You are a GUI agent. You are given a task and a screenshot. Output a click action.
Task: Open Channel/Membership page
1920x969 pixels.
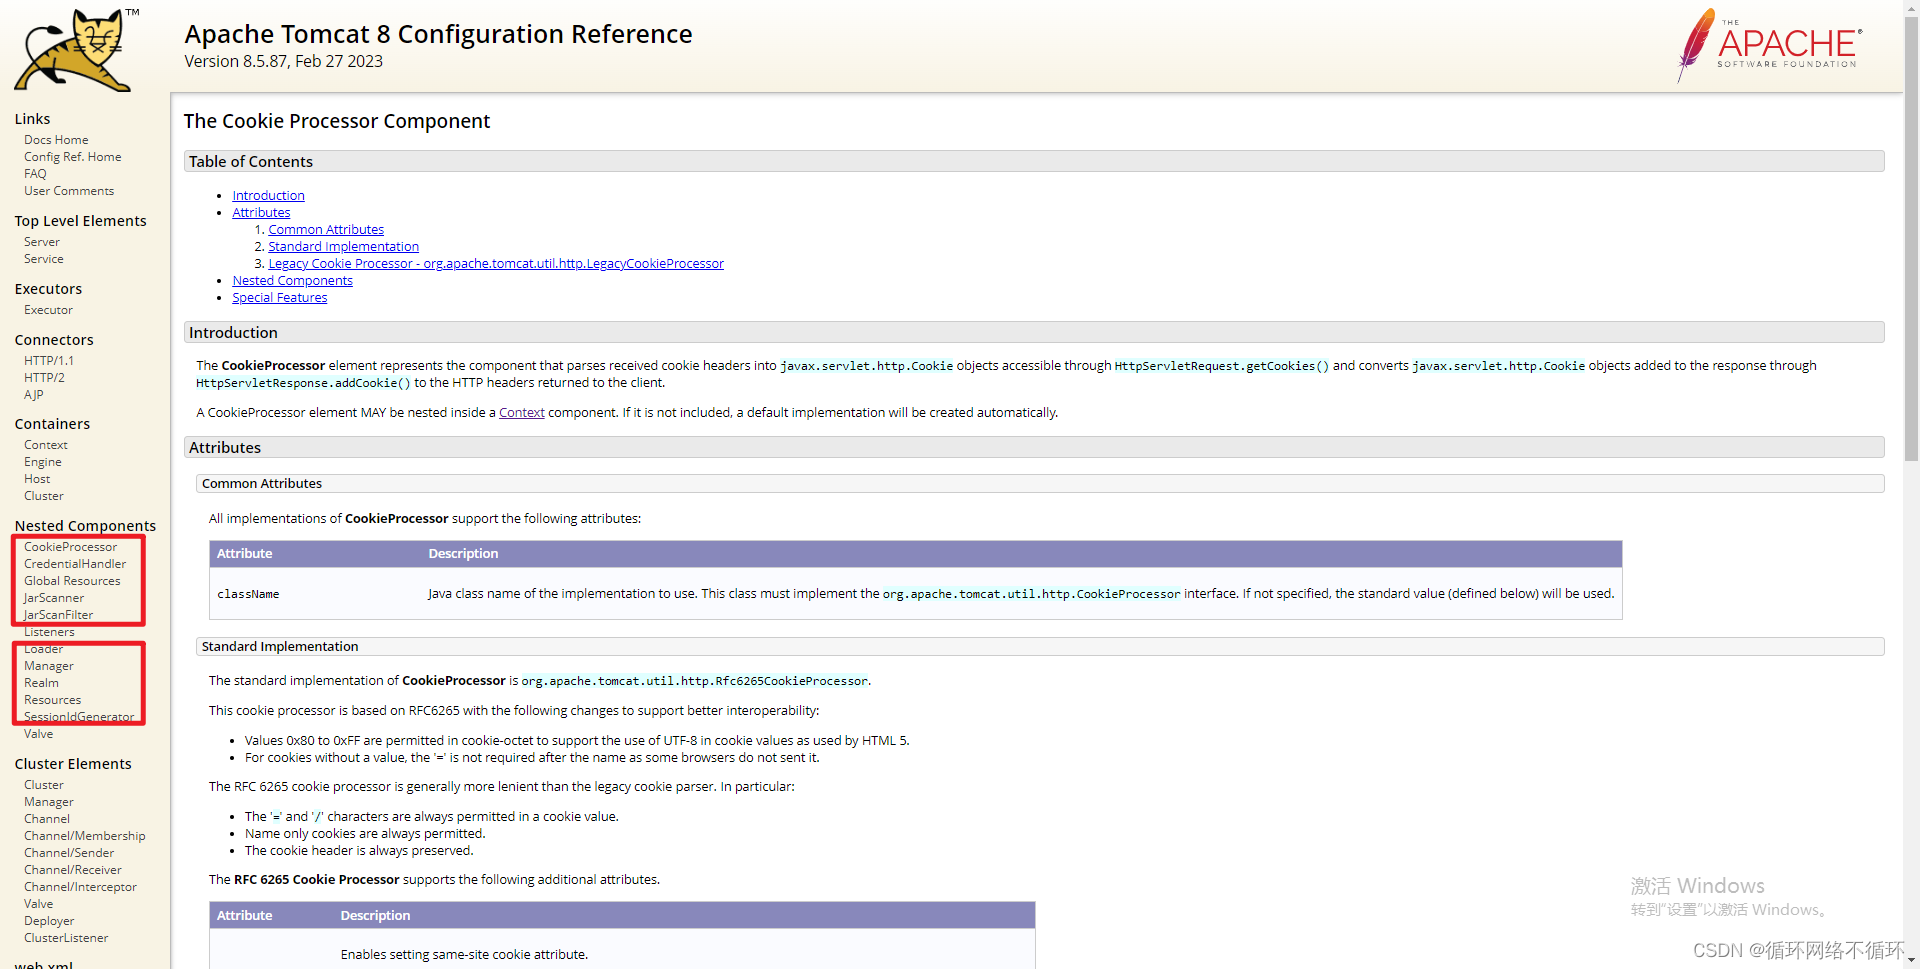[x=85, y=836]
